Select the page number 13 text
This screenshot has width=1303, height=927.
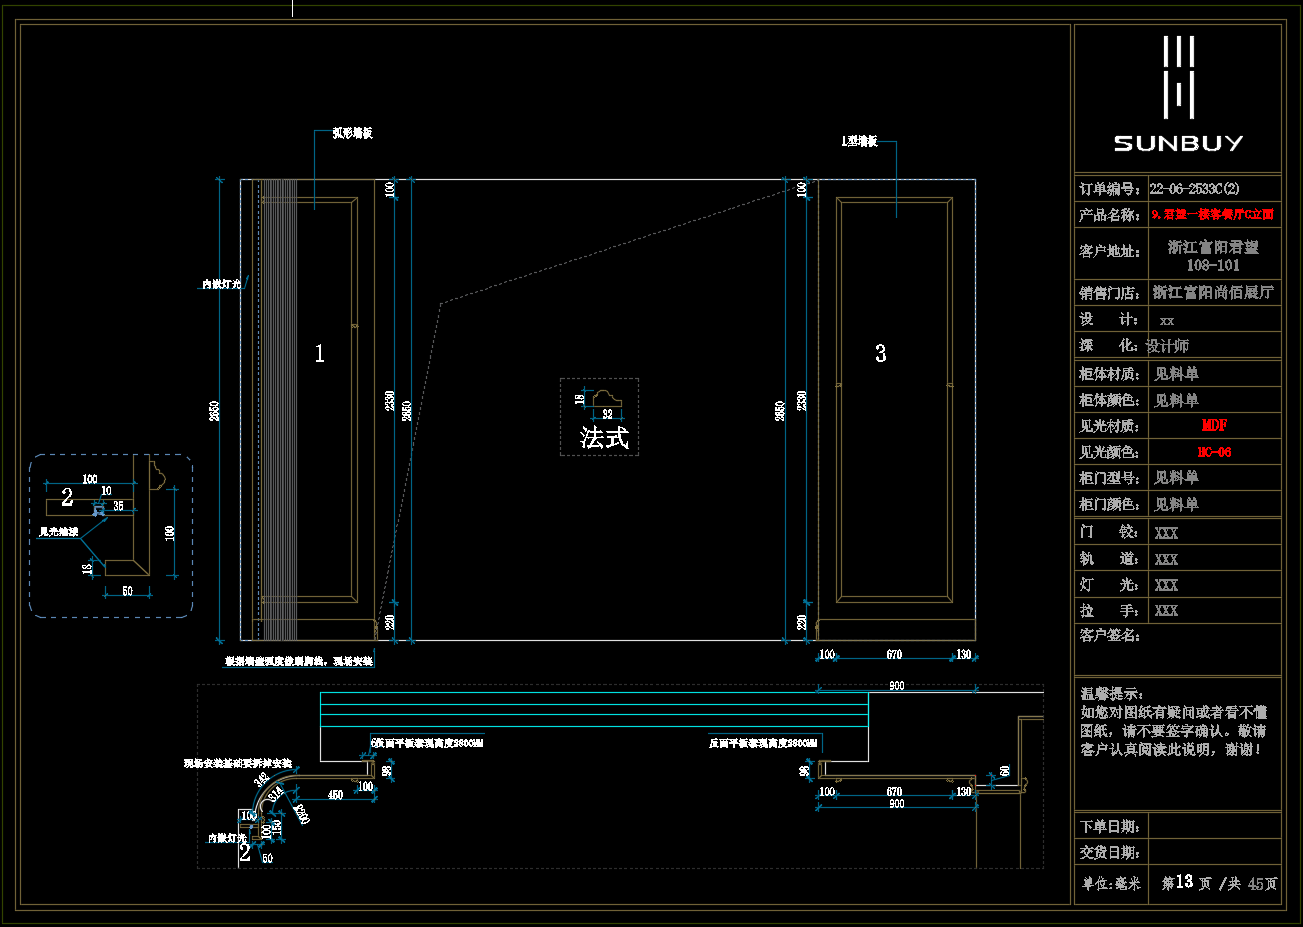1184,882
